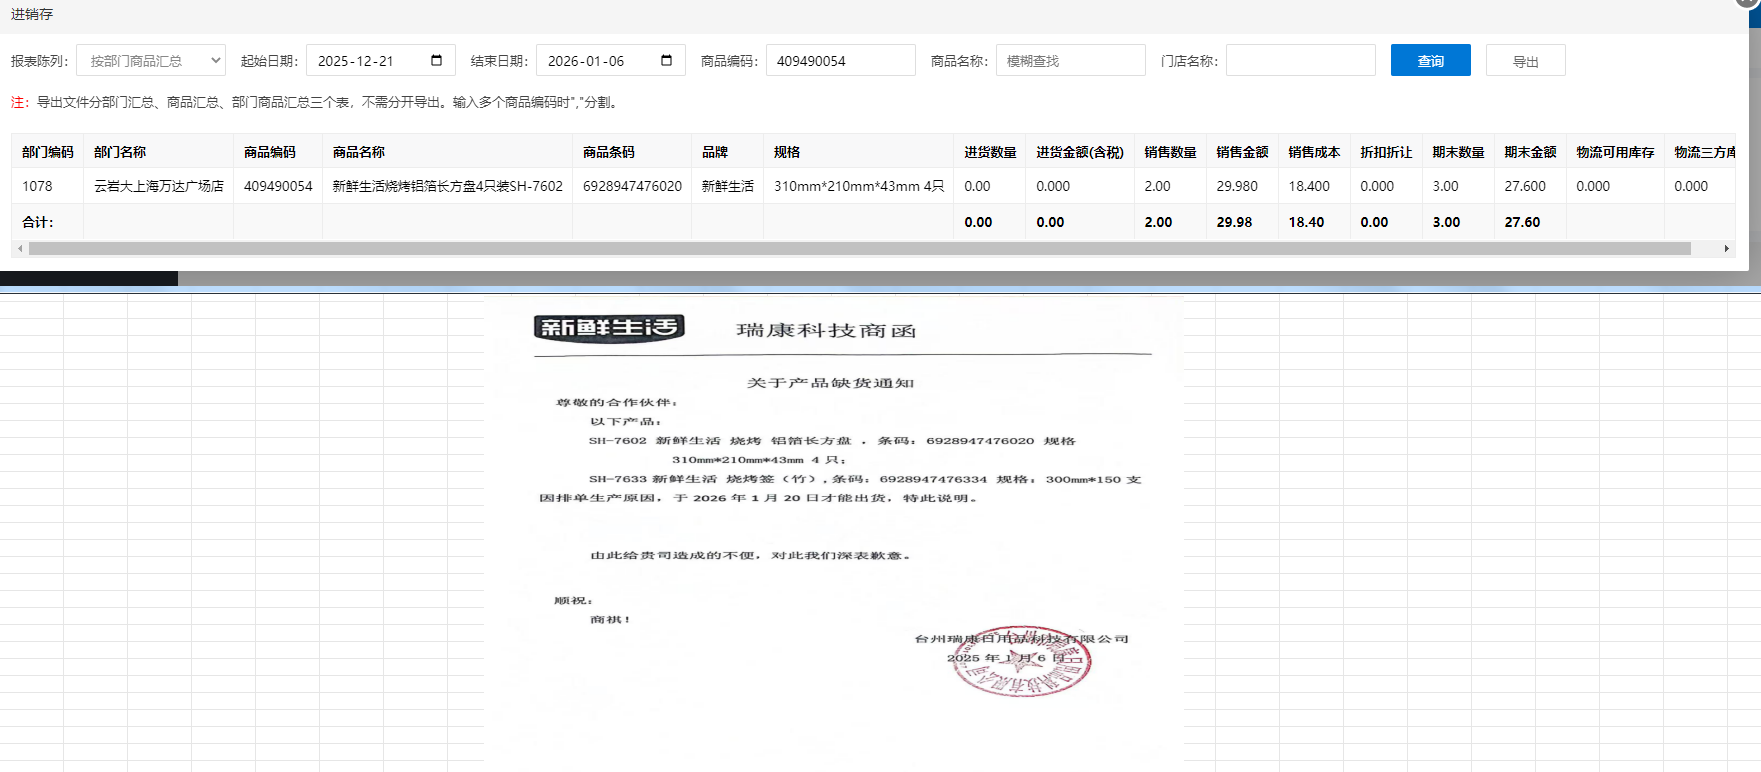Click the 结束日期 date field
The width and height of the screenshot is (1761, 772).
coord(600,61)
